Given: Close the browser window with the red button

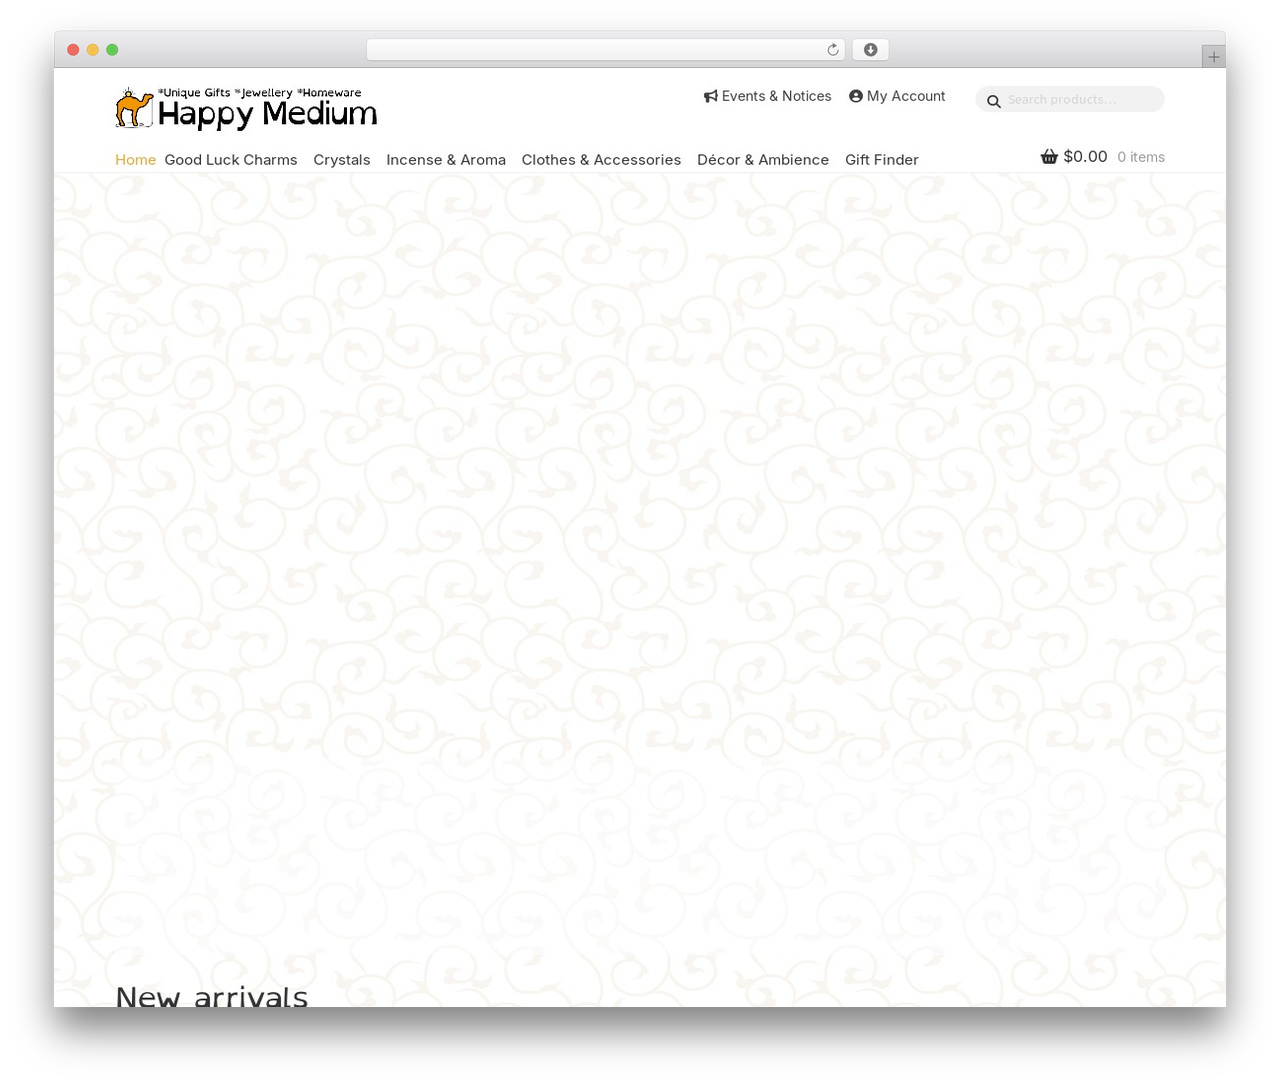Looking at the screenshot, I should [x=73, y=50].
